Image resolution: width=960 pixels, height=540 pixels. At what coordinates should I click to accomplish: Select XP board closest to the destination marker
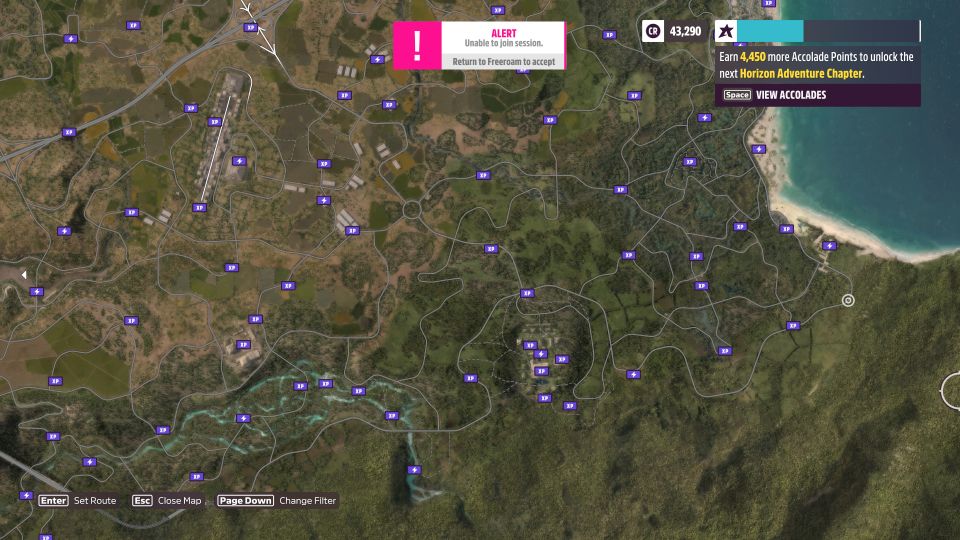pyautogui.click(x=793, y=326)
